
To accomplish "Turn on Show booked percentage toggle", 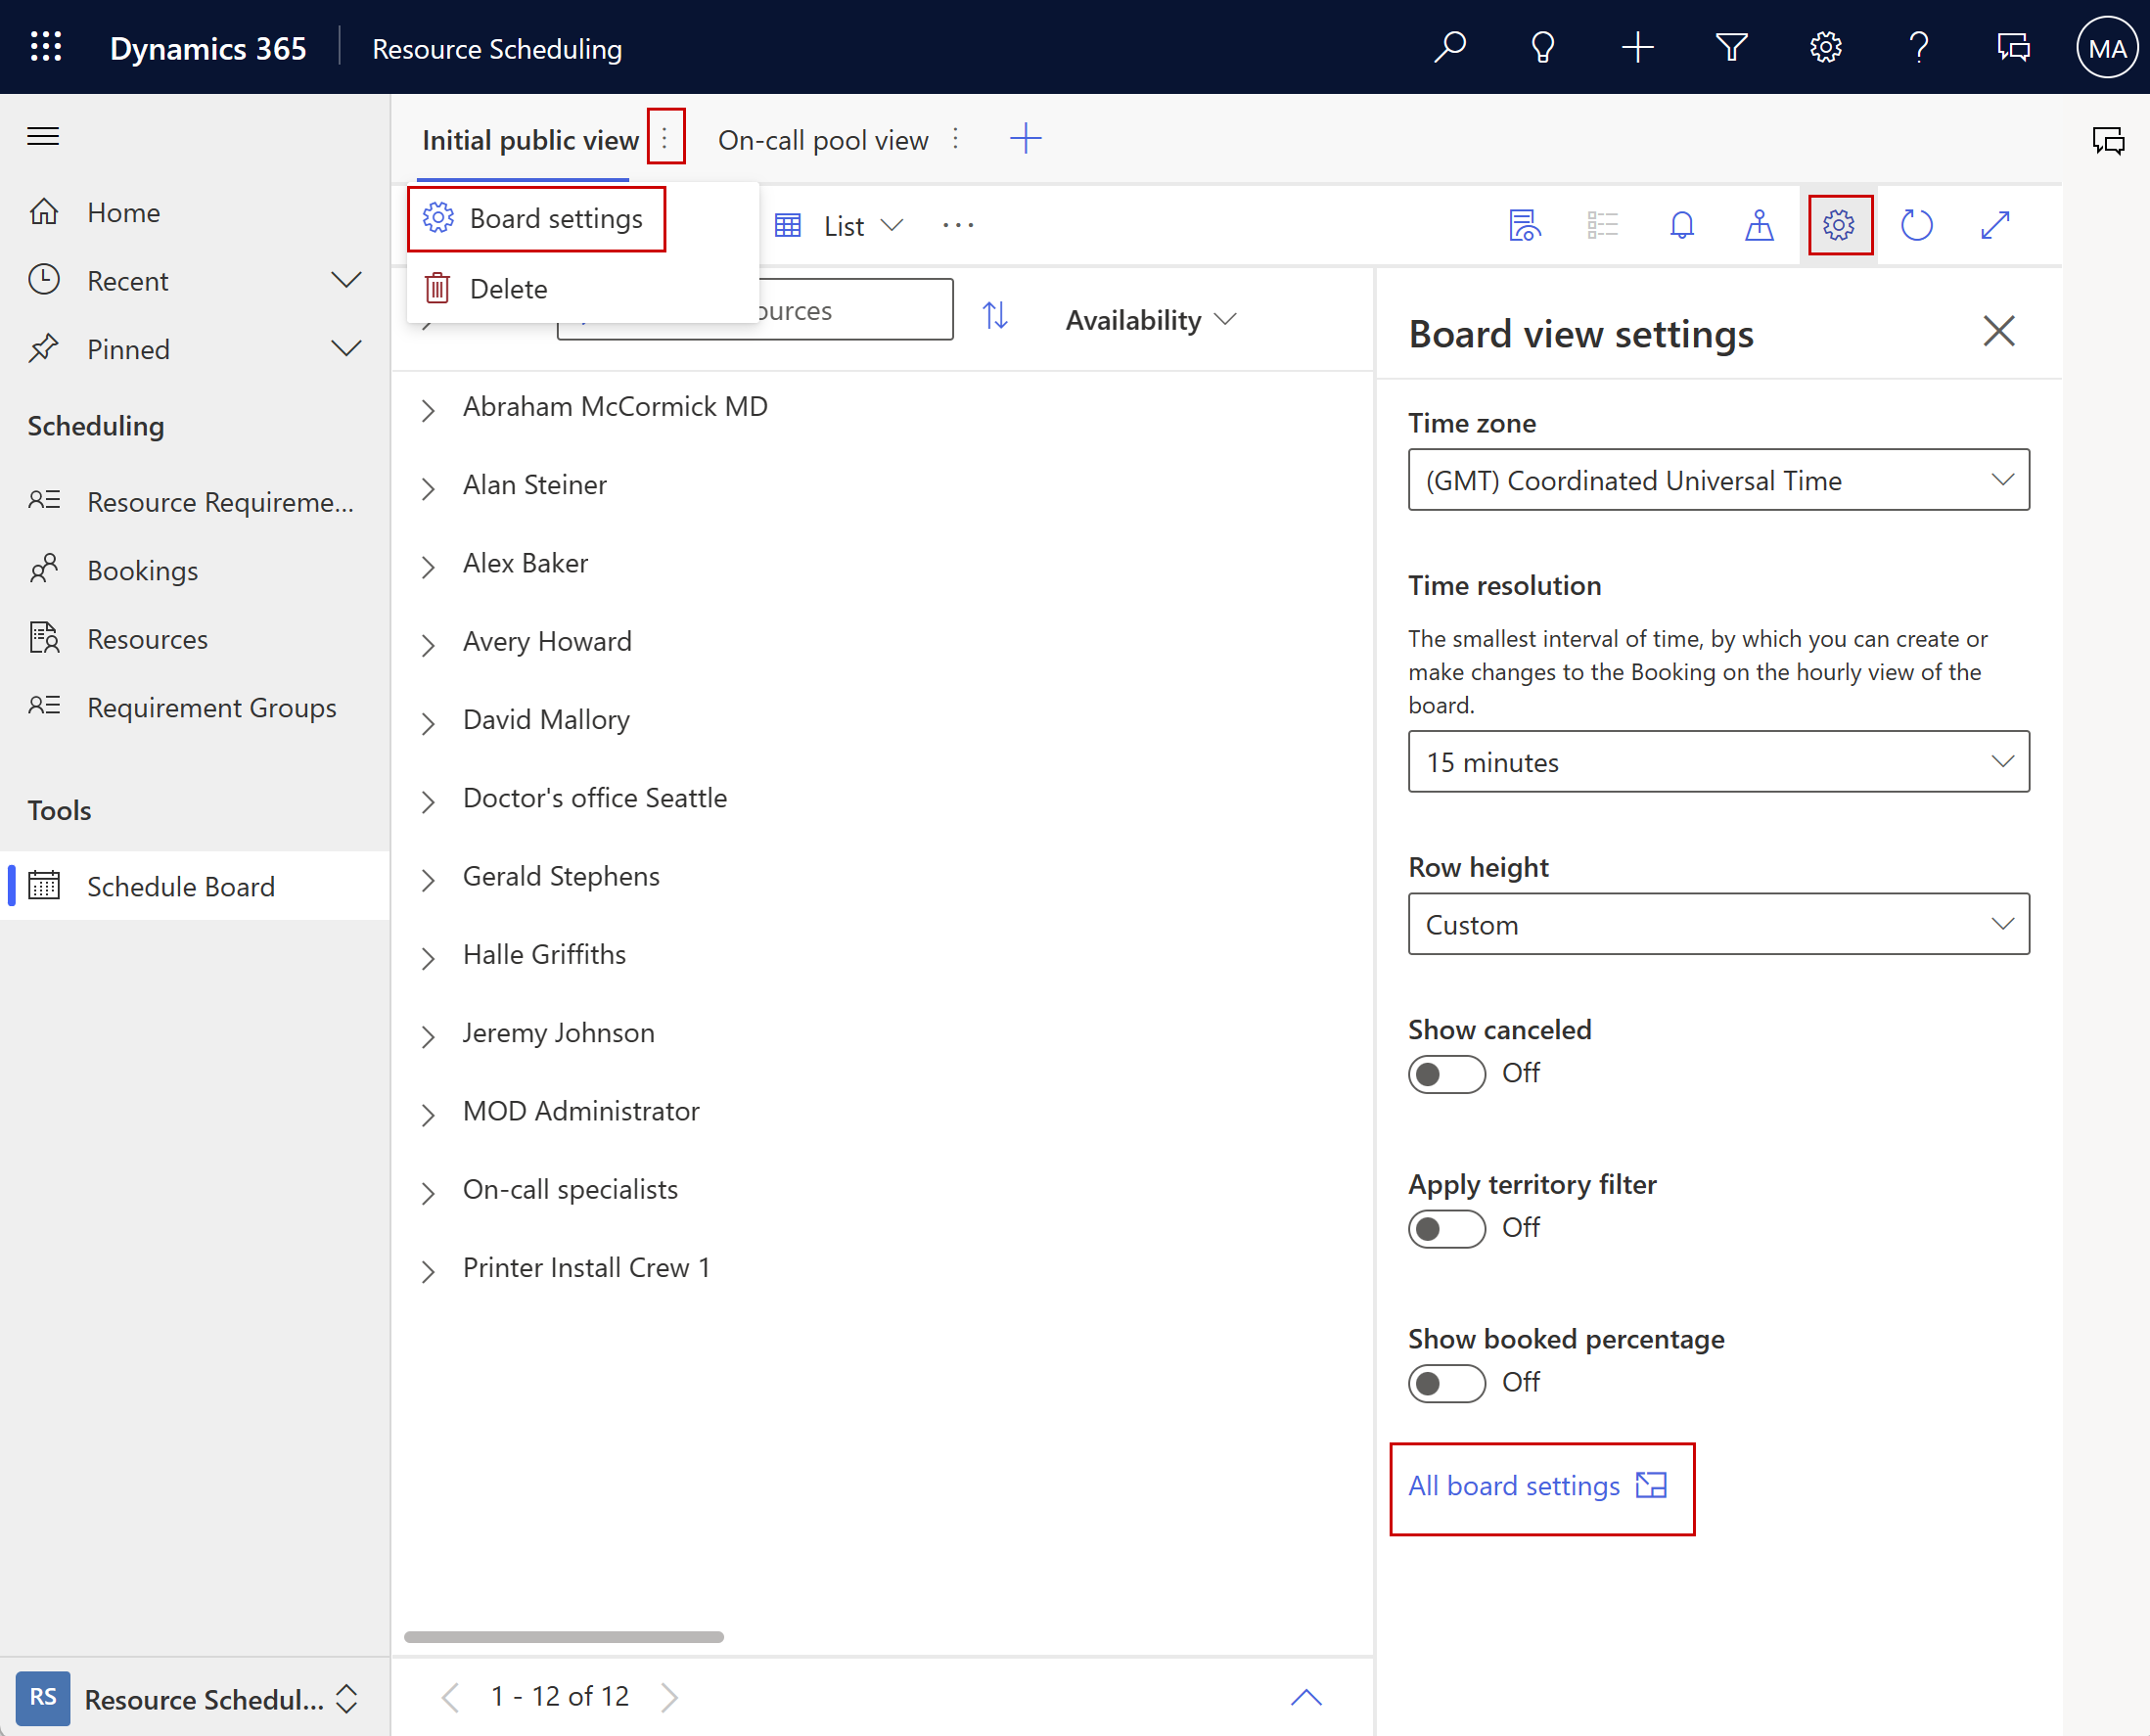I will click(1443, 1382).
